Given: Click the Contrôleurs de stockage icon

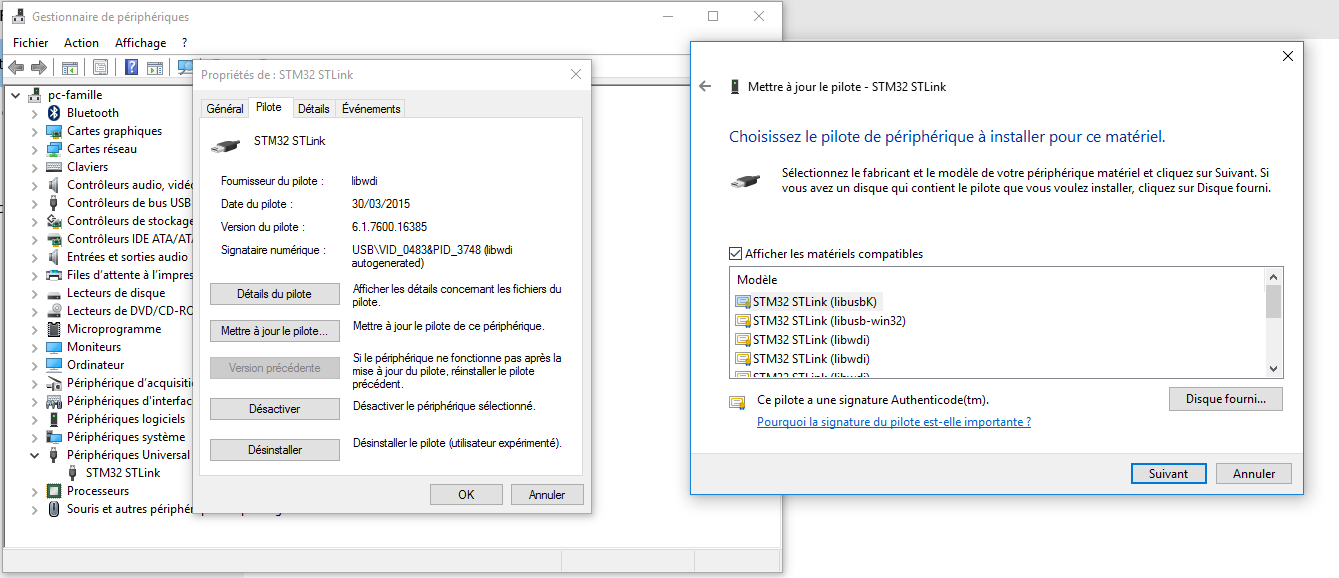Looking at the screenshot, I should (56, 221).
